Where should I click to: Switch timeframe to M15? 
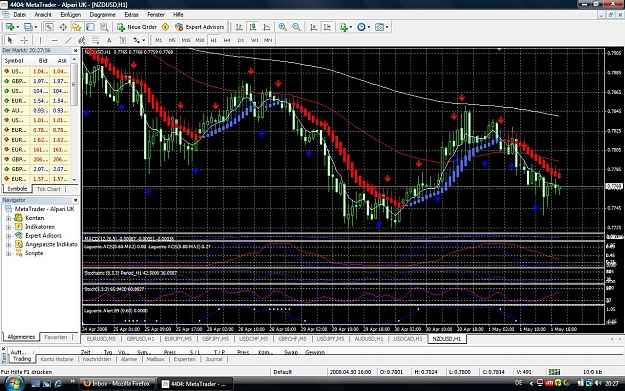pos(186,40)
